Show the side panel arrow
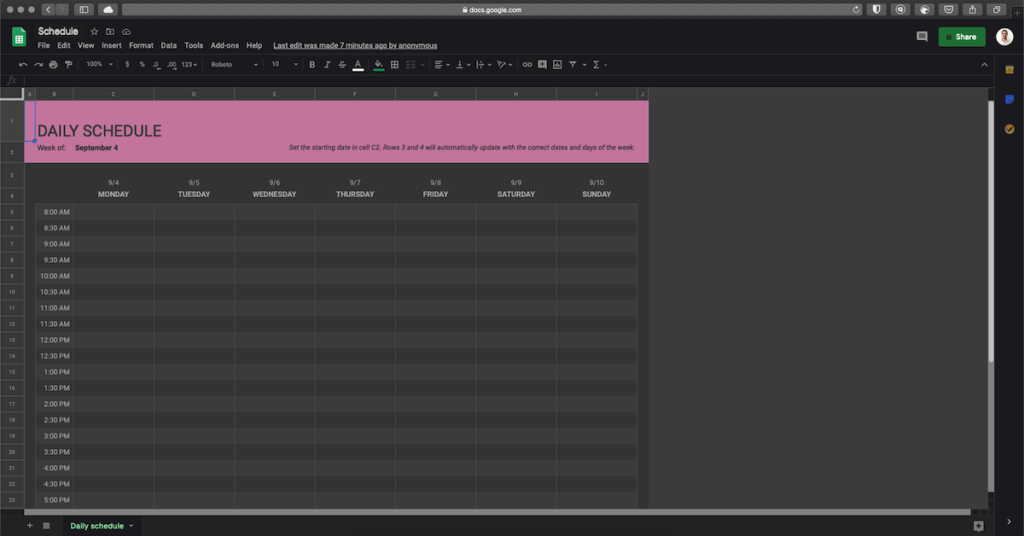 pyautogui.click(x=1009, y=522)
